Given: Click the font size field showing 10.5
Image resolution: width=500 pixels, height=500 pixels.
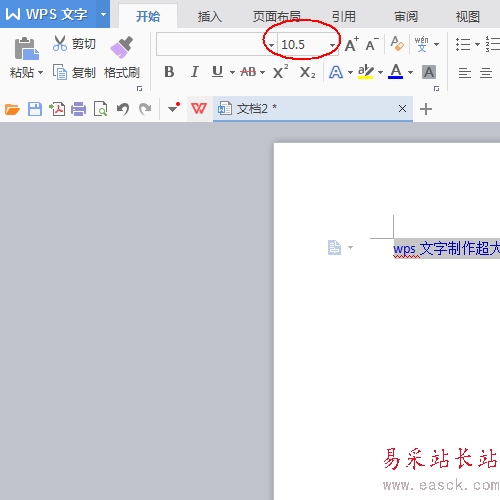Looking at the screenshot, I should [303, 44].
